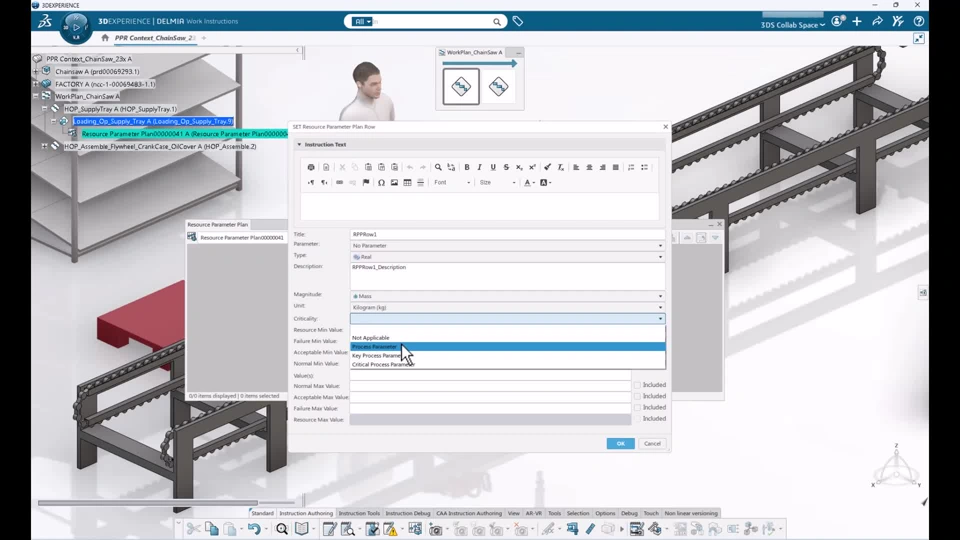This screenshot has width=960, height=540.
Task: Collapse the Instruction Text section
Action: click(x=299, y=144)
